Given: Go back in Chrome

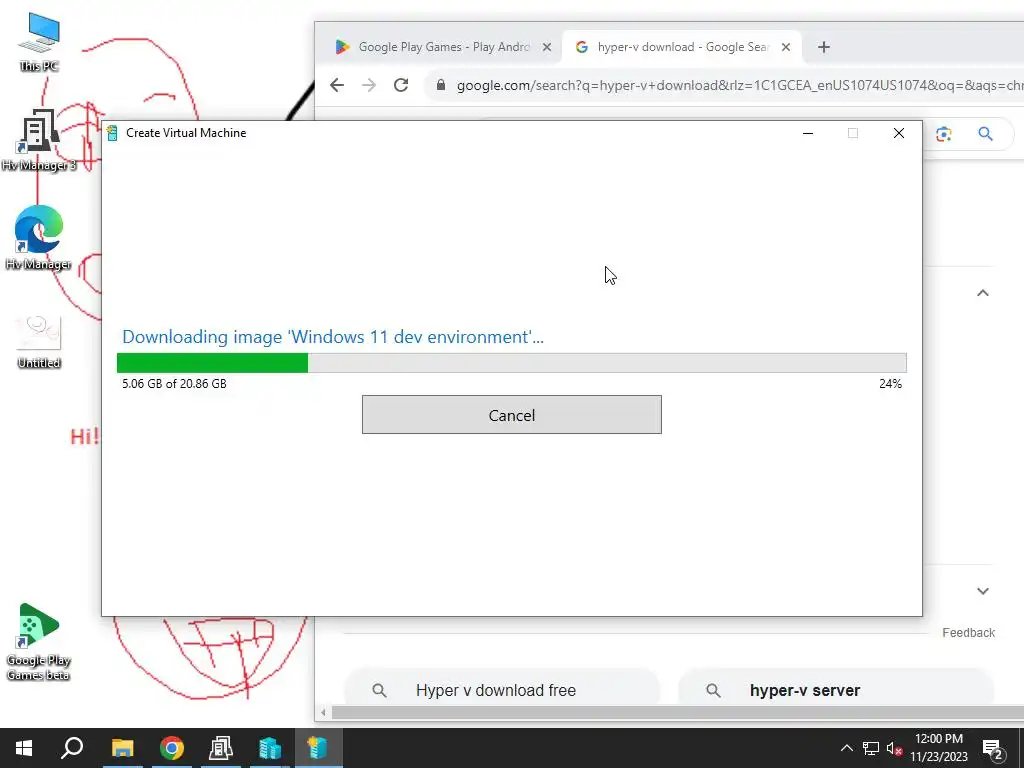Looking at the screenshot, I should point(336,85).
